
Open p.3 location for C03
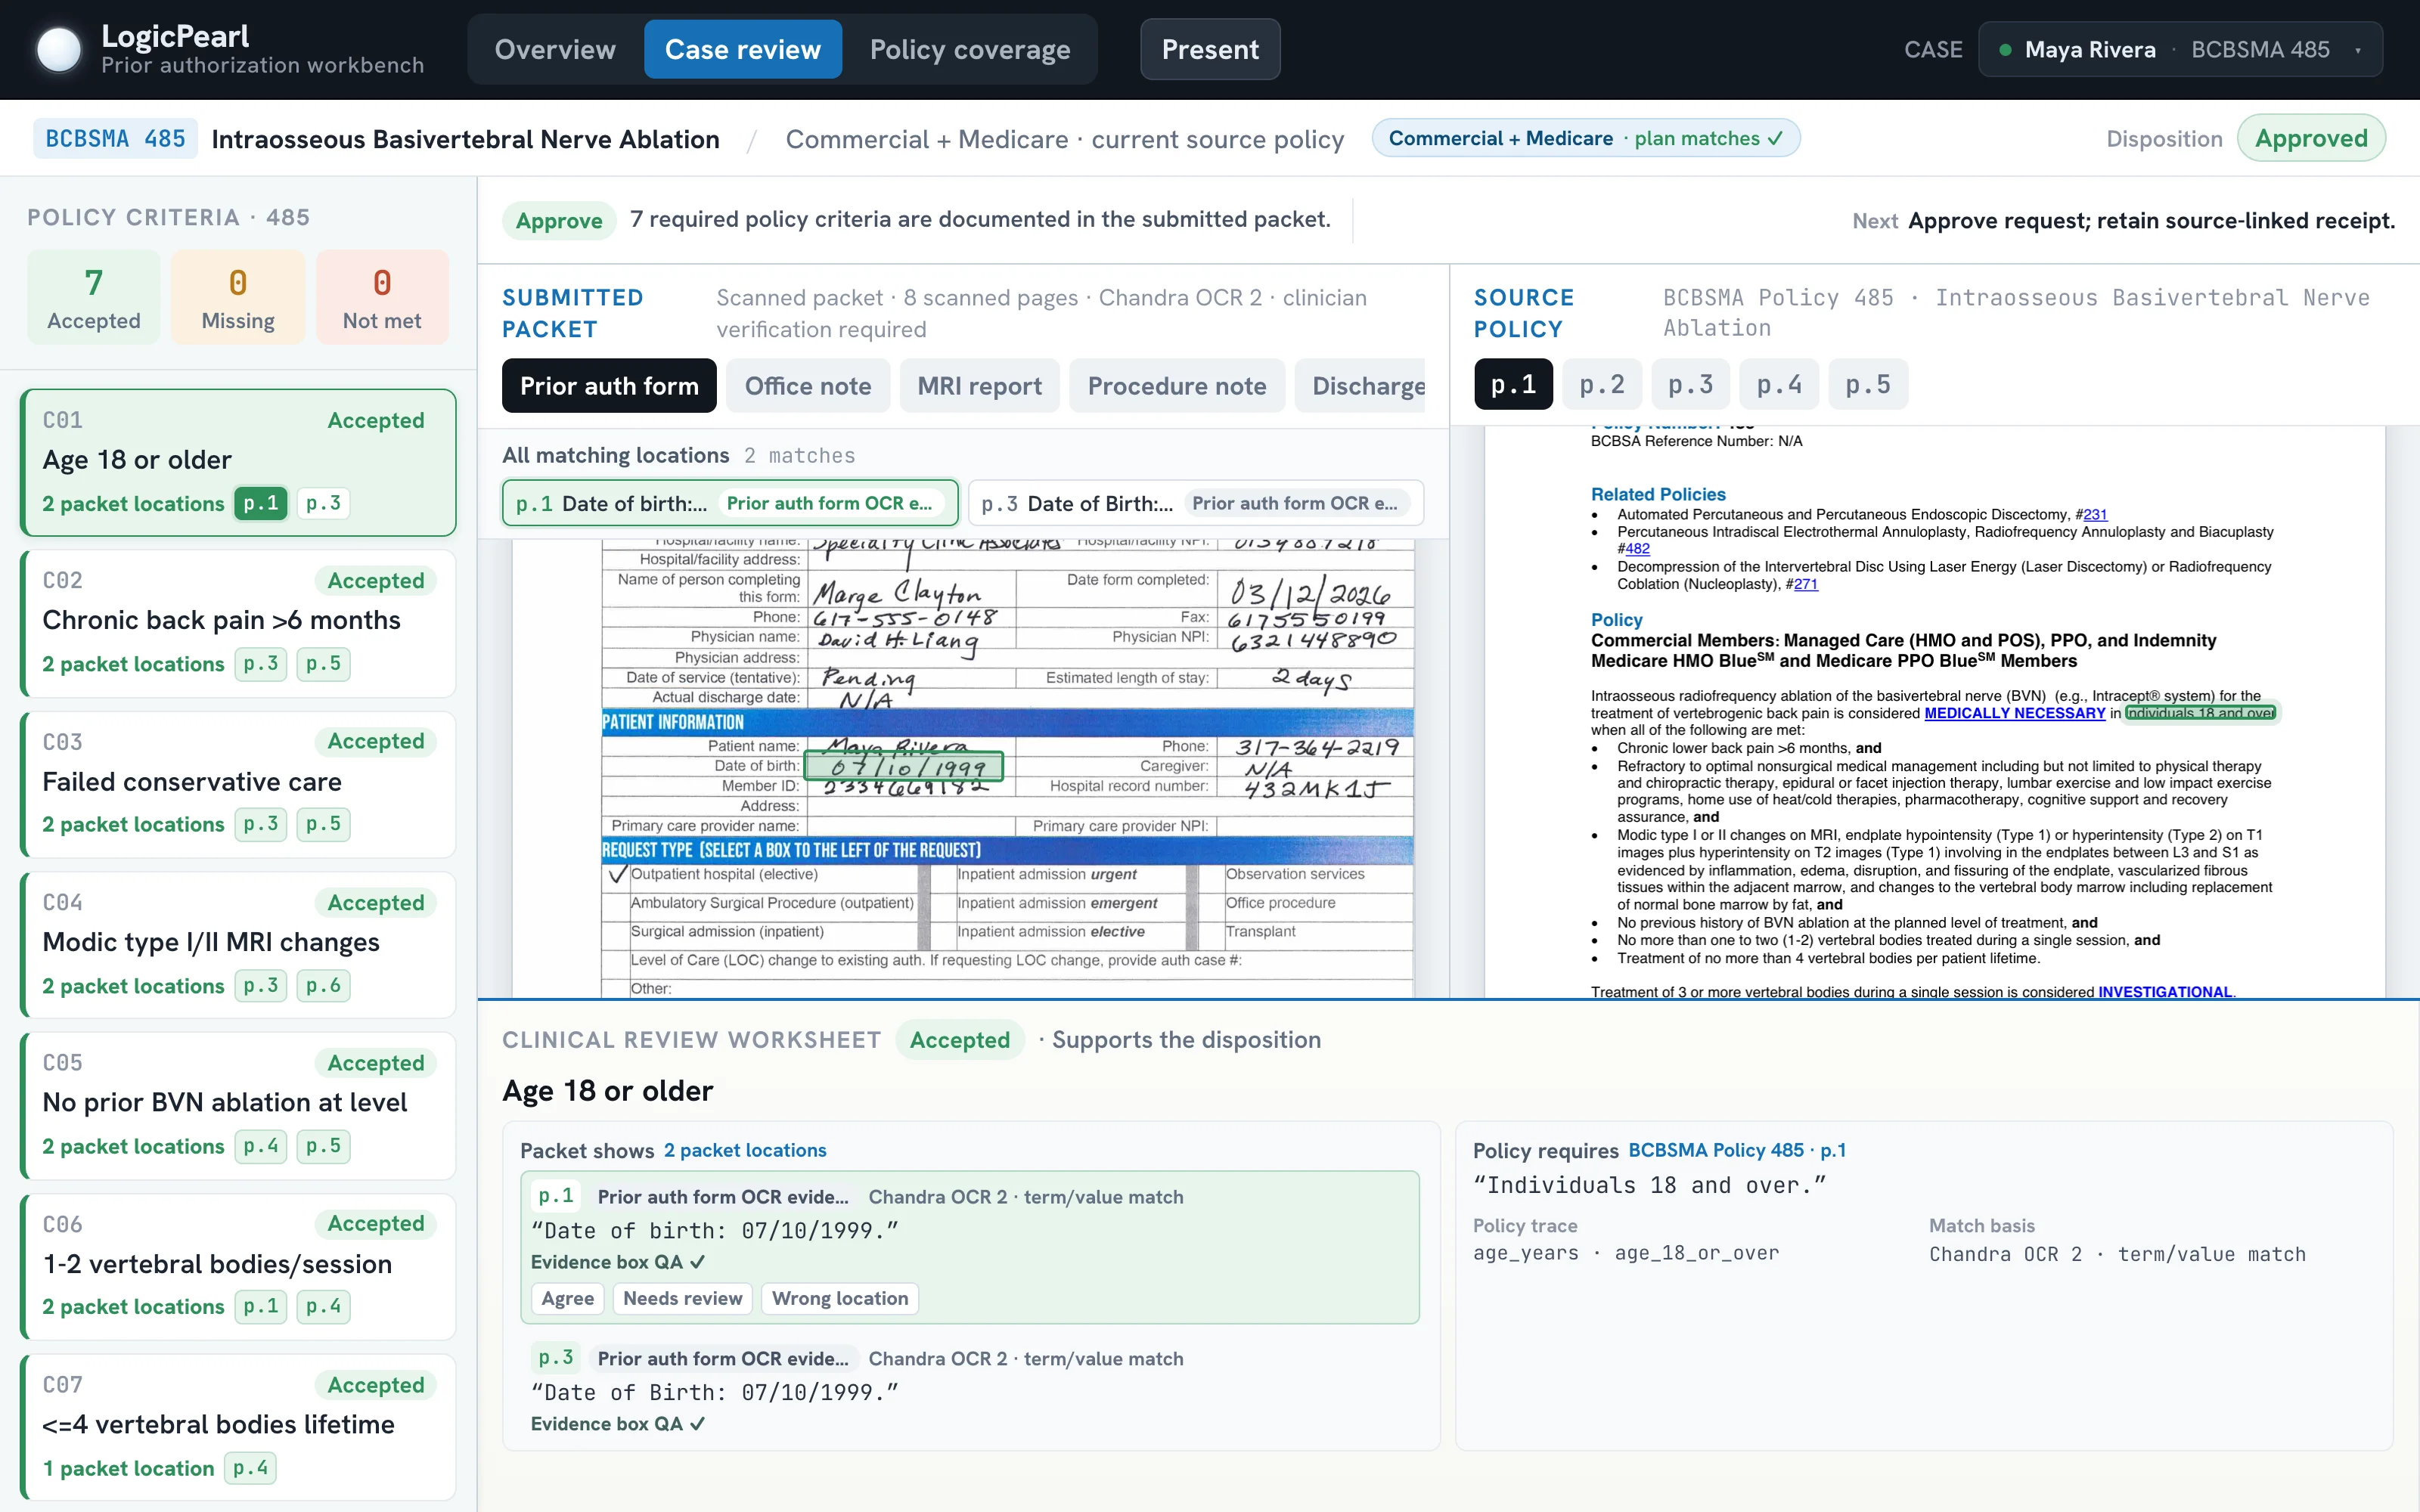coord(261,824)
